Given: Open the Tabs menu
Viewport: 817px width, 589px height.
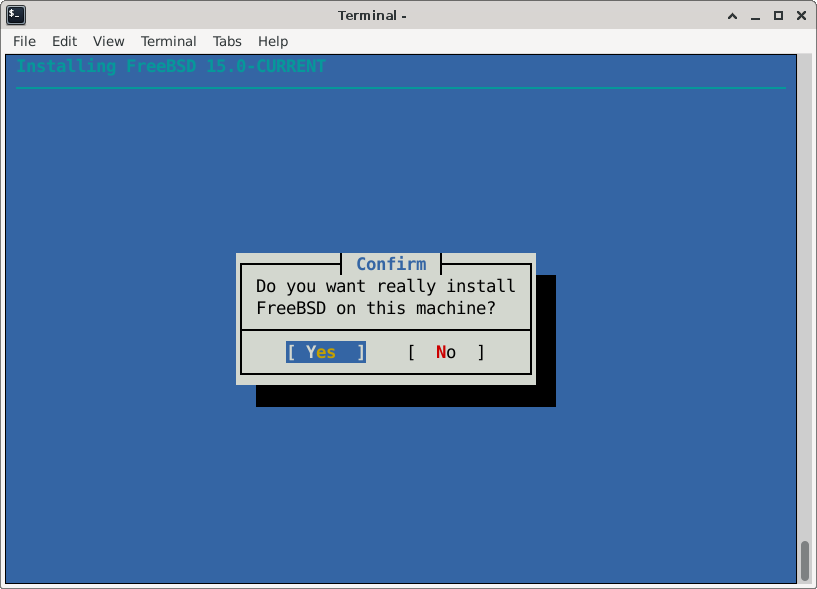Looking at the screenshot, I should 227,41.
